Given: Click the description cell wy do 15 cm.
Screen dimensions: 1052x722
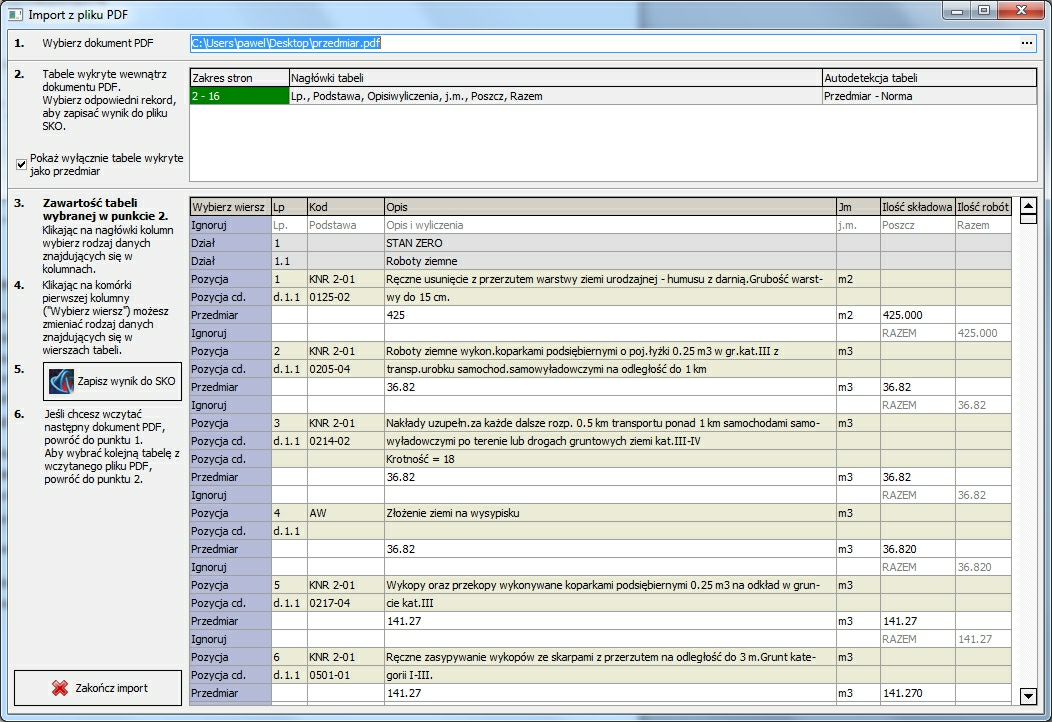Looking at the screenshot, I should click(x=610, y=297).
